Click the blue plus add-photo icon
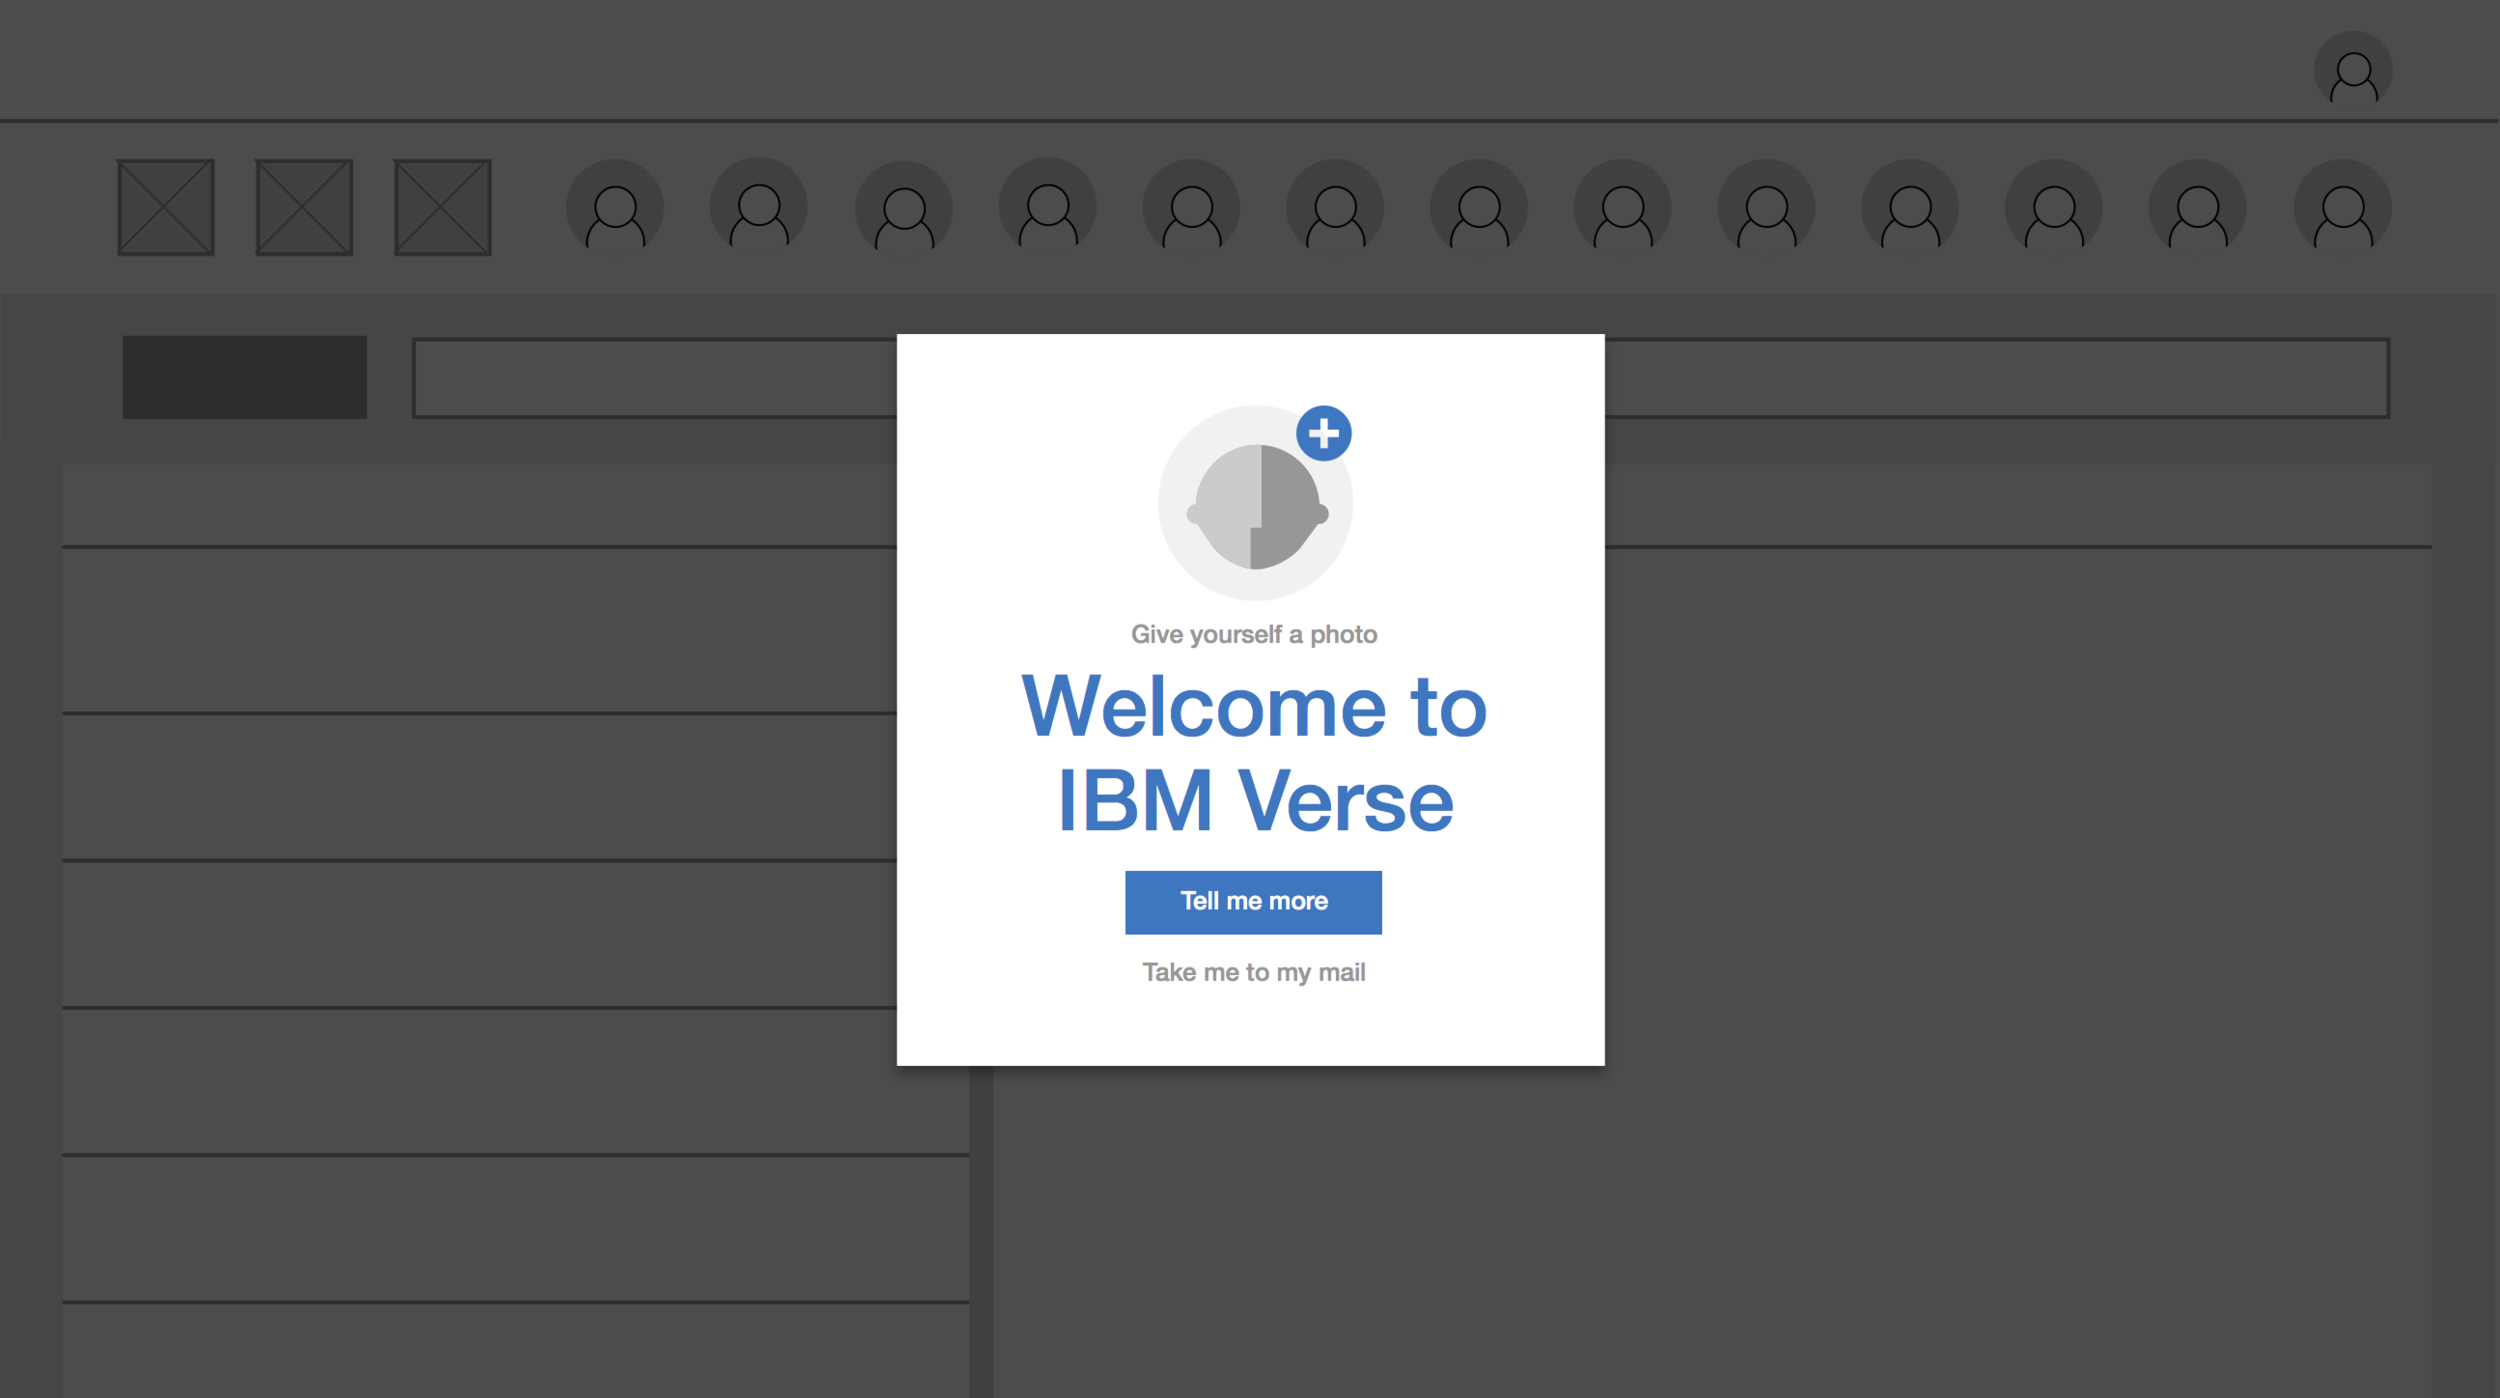Viewport: 2500px width, 1398px height. pos(1323,433)
